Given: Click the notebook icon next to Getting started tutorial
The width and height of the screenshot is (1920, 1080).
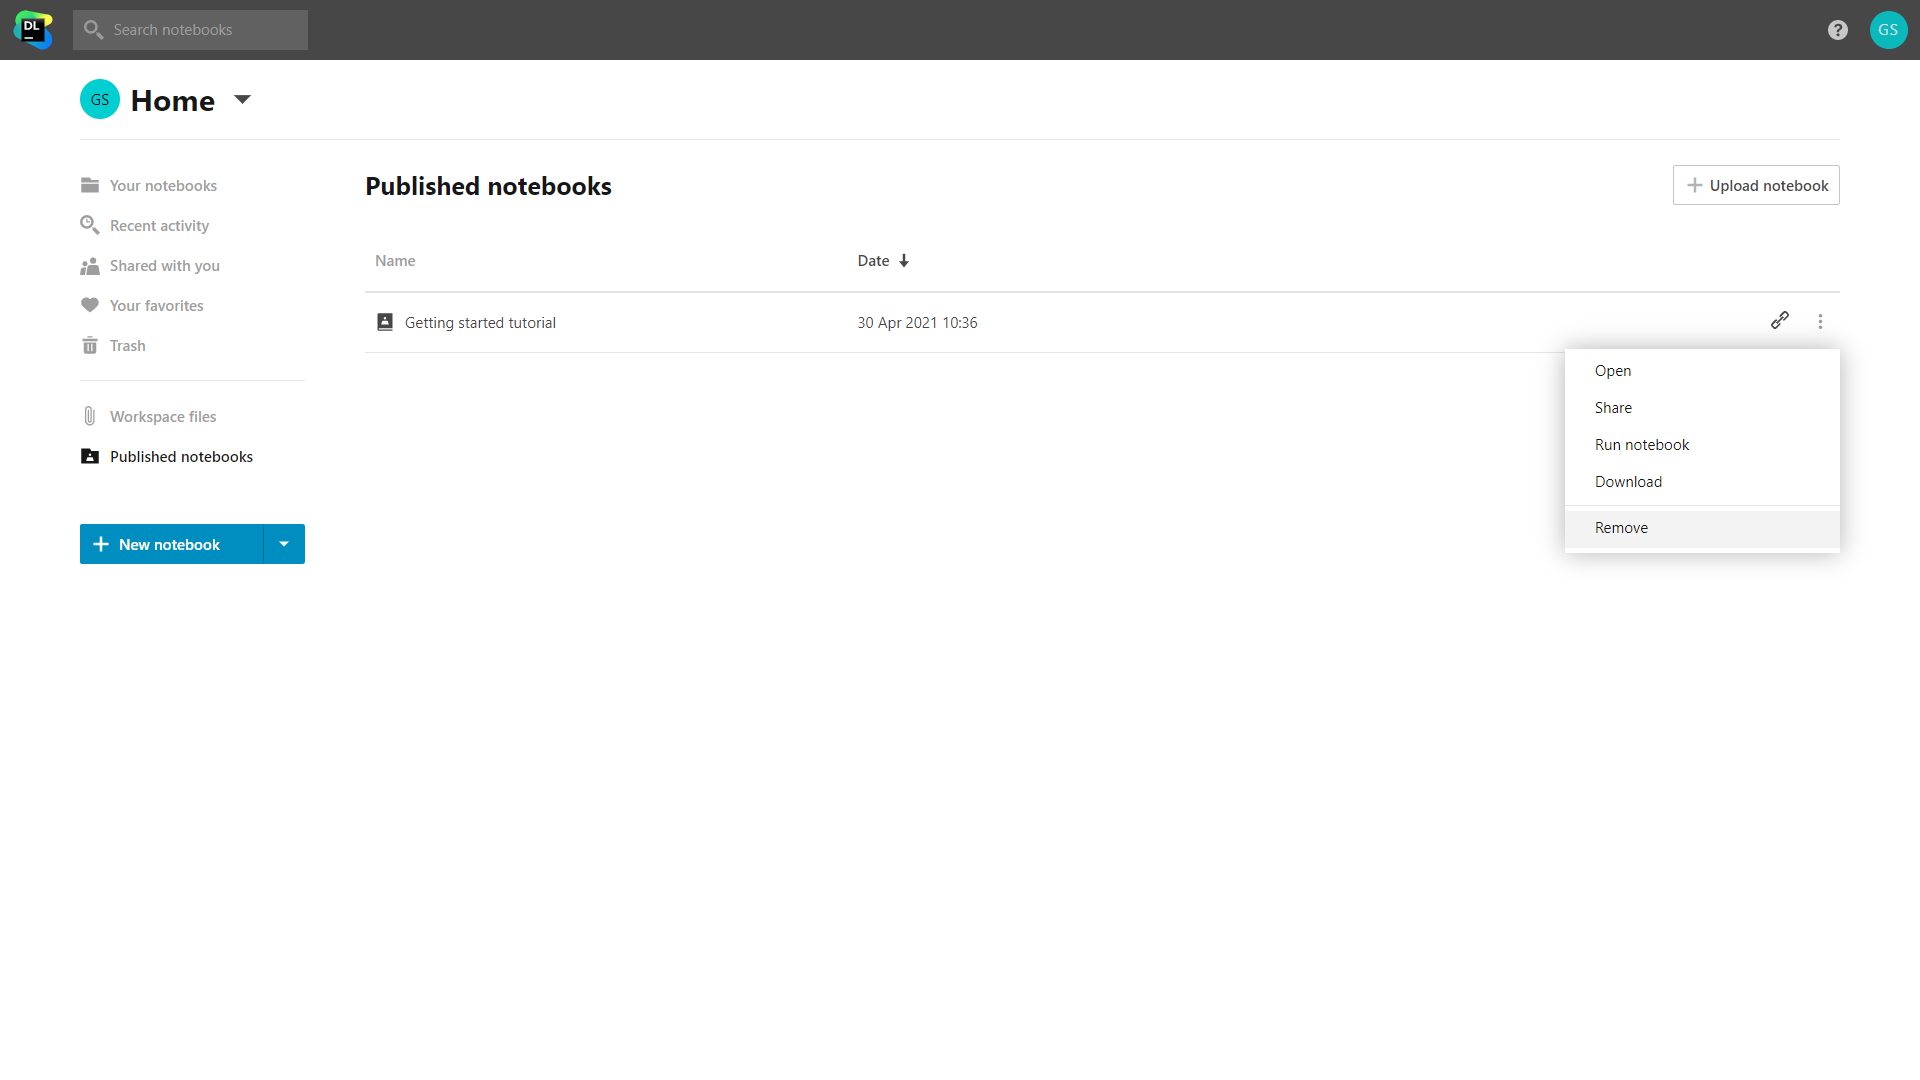Looking at the screenshot, I should [x=385, y=322].
